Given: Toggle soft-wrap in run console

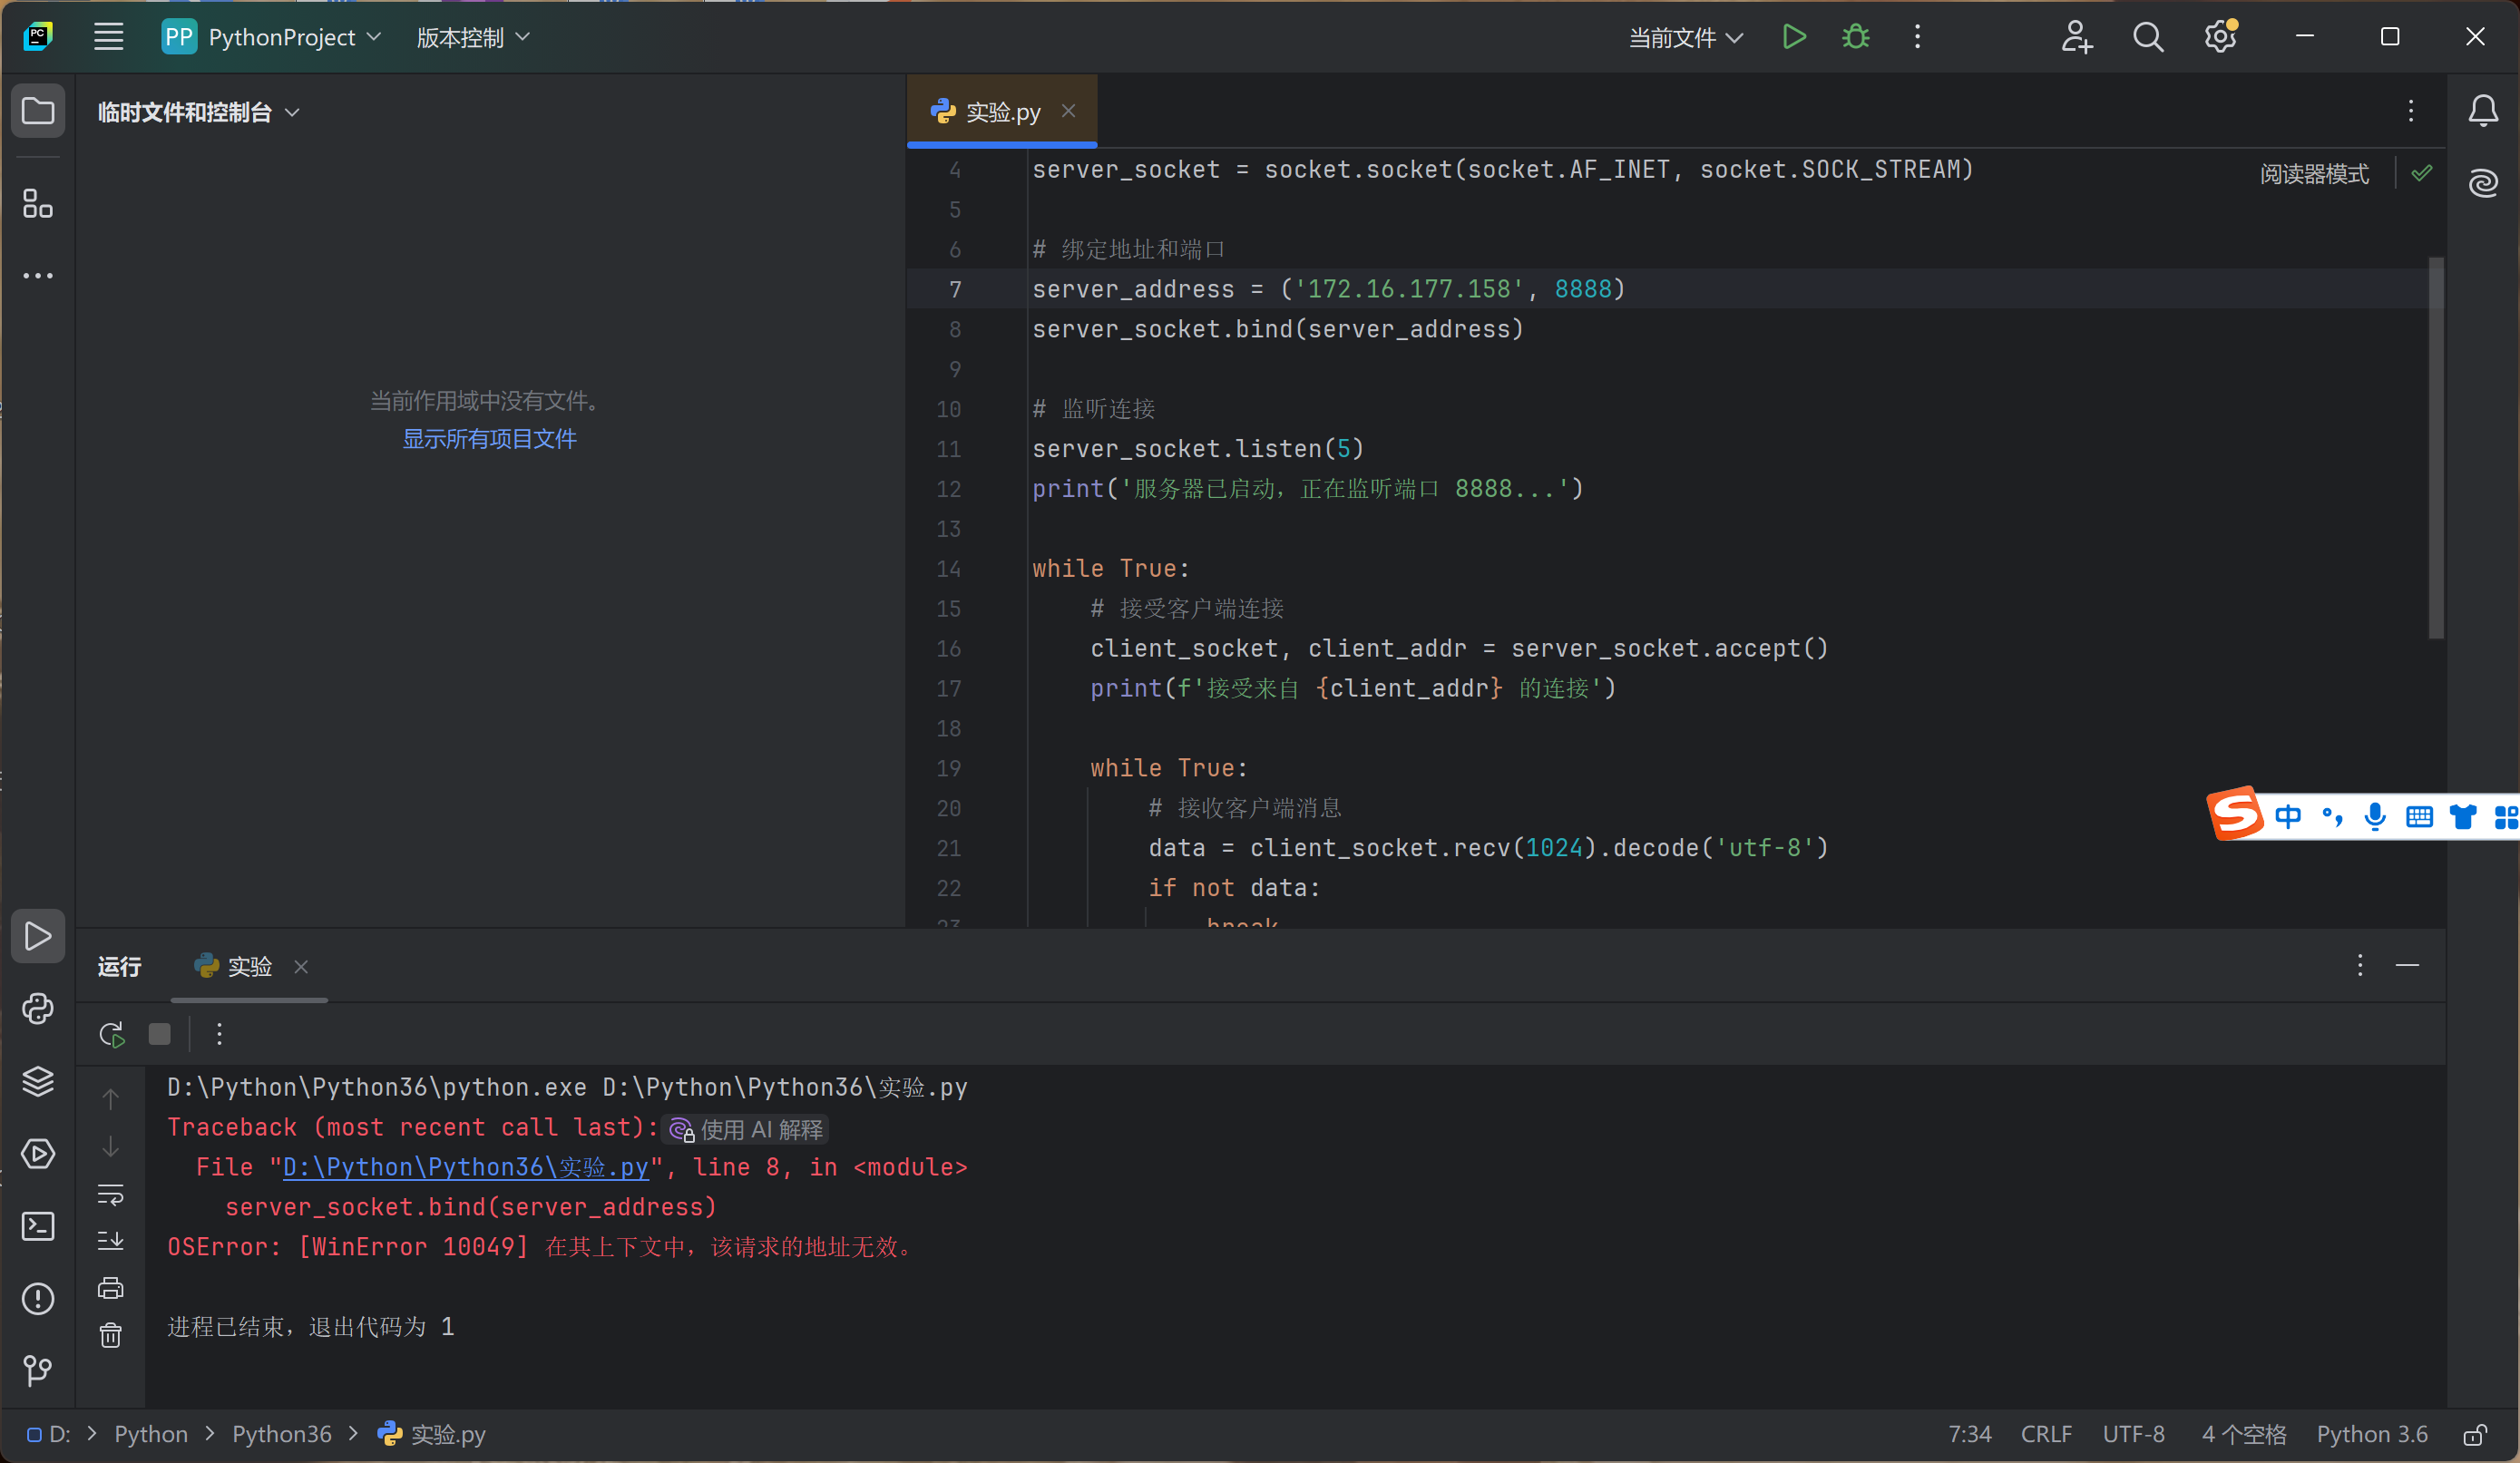Looking at the screenshot, I should [111, 1194].
